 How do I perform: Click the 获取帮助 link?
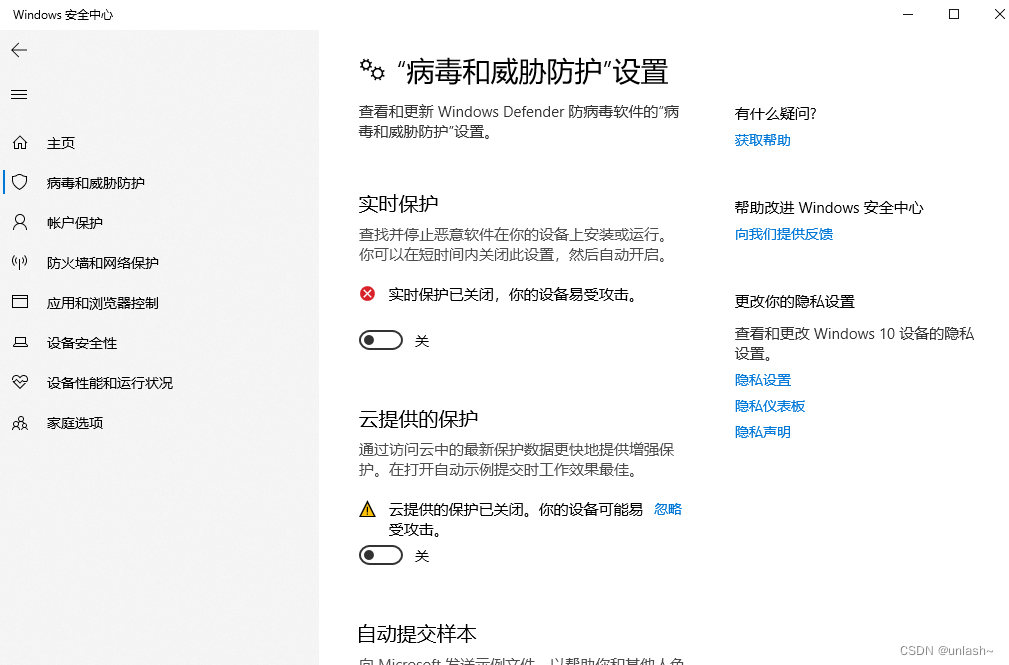click(763, 140)
